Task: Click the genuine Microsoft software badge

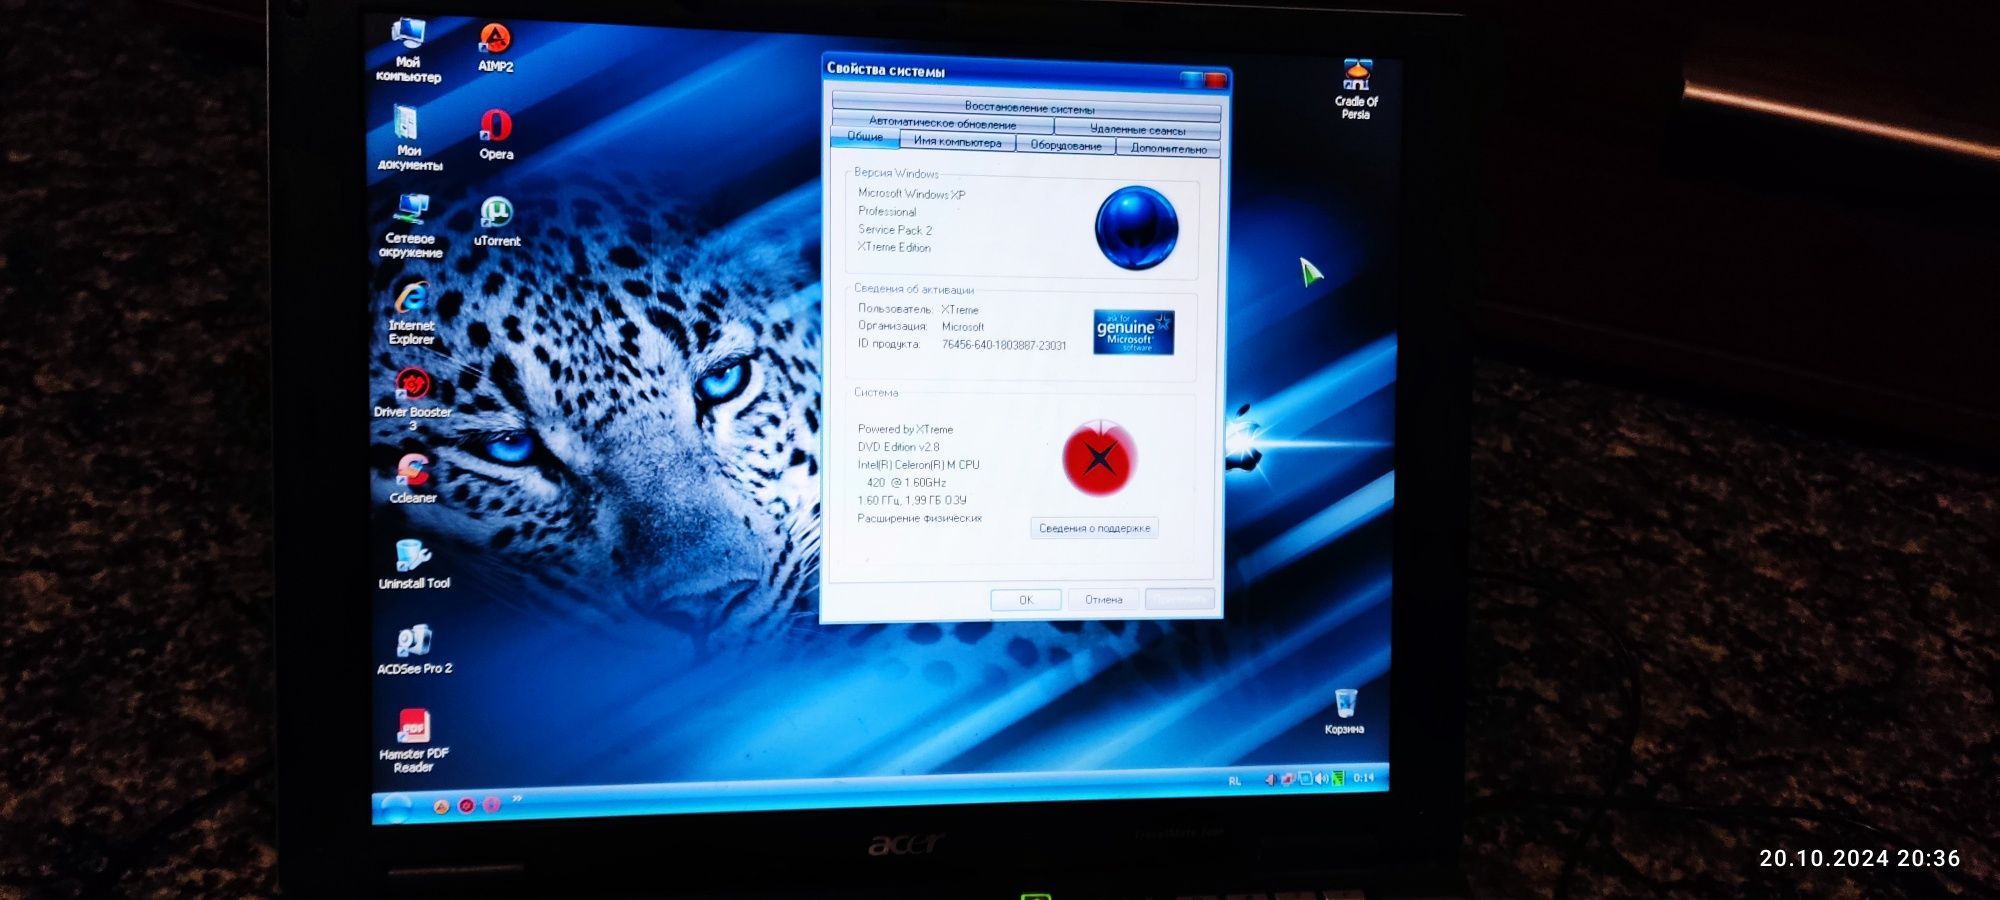Action: [1133, 332]
